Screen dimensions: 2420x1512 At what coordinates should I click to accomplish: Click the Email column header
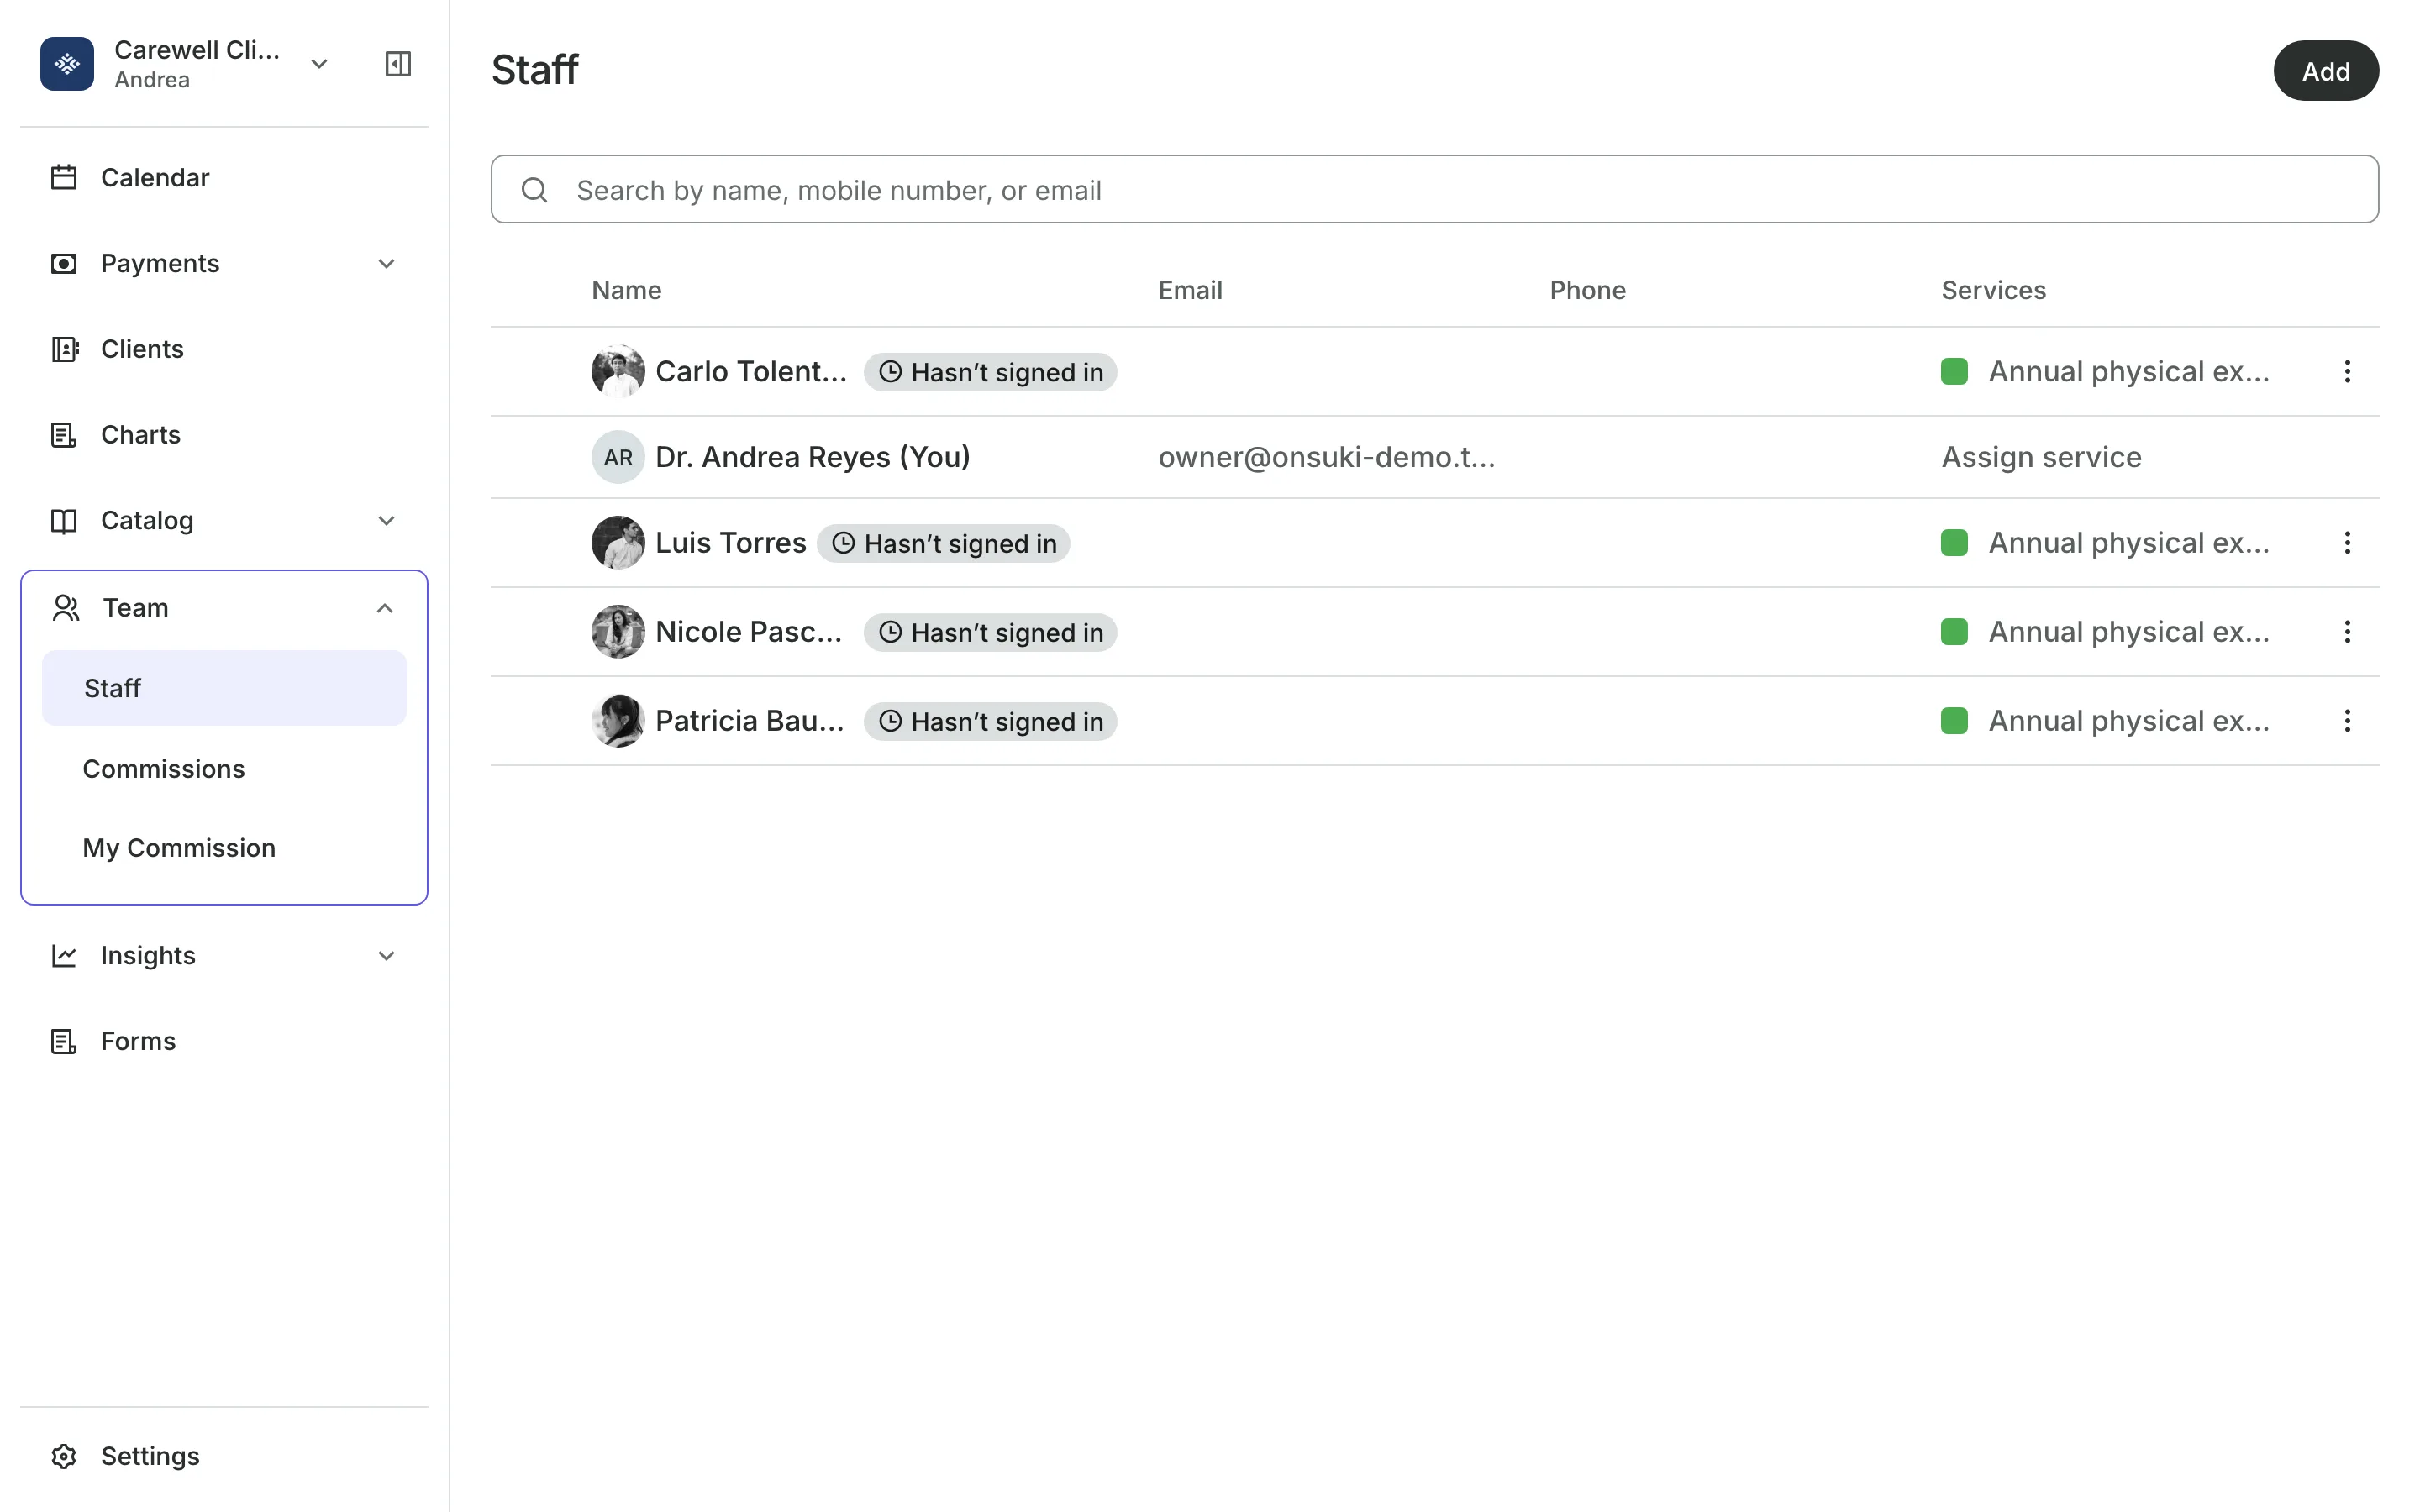(x=1190, y=290)
